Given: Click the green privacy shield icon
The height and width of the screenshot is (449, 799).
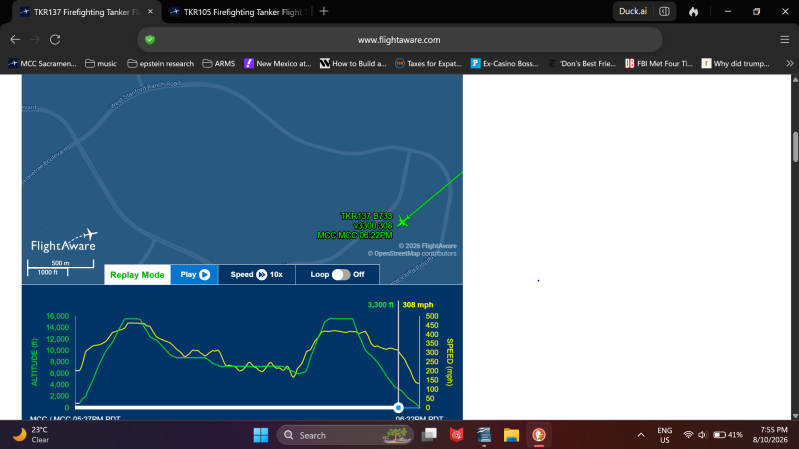Looking at the screenshot, I should point(150,40).
